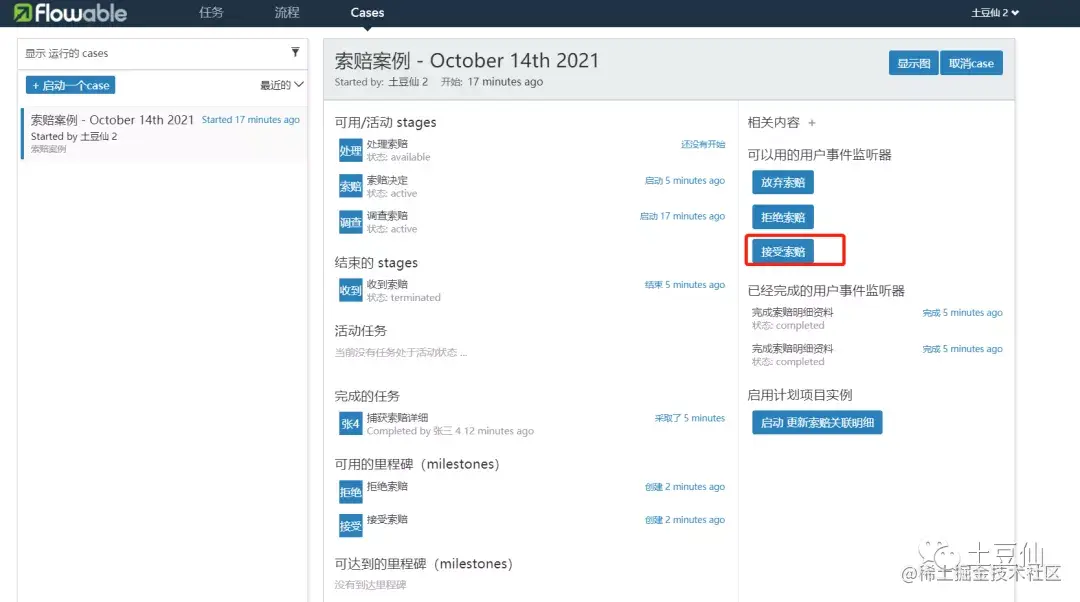Click the 显示 运行的 cases filter field
The image size is (1080, 602).
coord(163,53)
